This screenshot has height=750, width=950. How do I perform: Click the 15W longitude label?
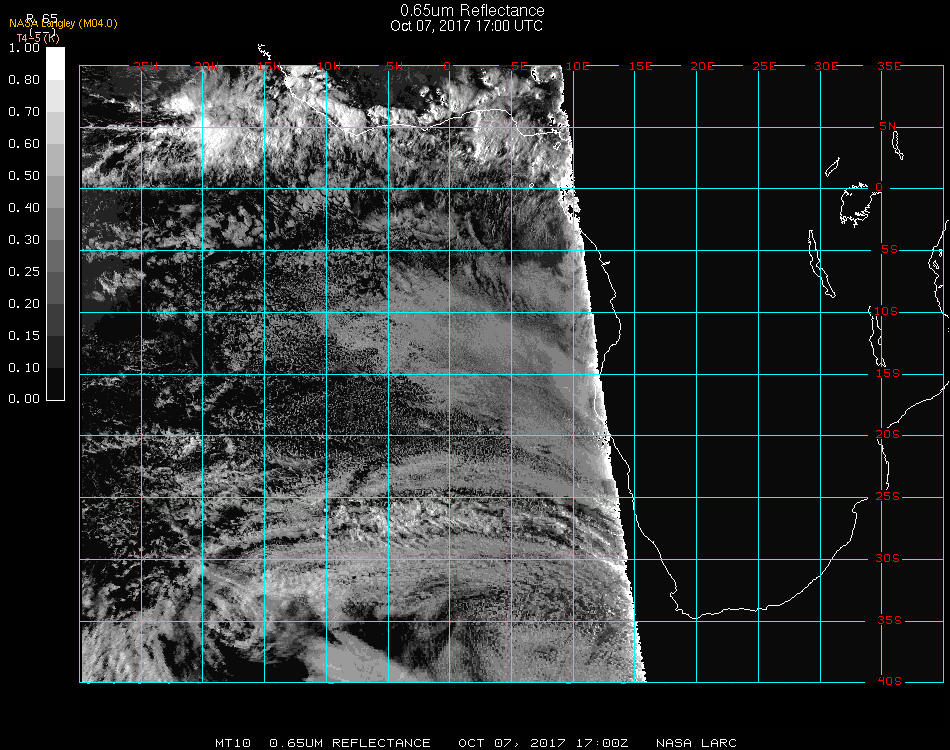tap(268, 67)
